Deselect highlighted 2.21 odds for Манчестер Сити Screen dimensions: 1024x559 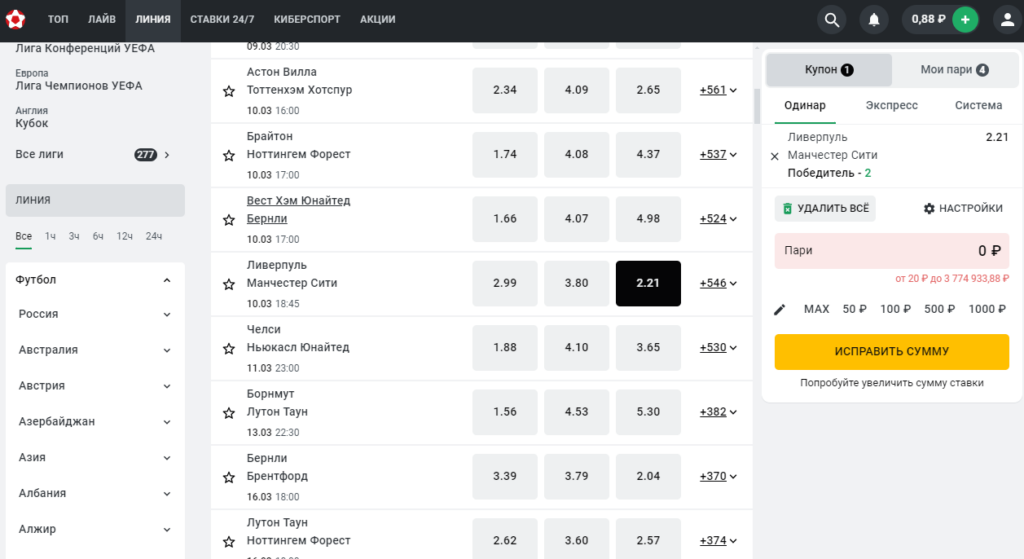pos(648,283)
